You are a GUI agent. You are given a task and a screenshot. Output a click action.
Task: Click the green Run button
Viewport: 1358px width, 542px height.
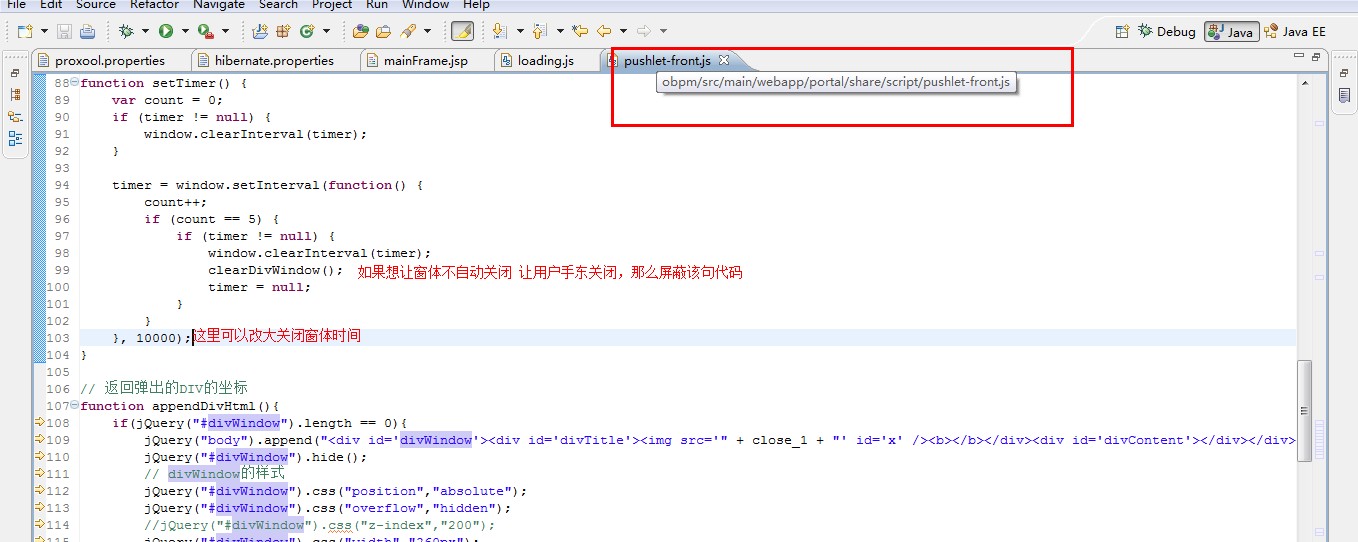tap(166, 32)
